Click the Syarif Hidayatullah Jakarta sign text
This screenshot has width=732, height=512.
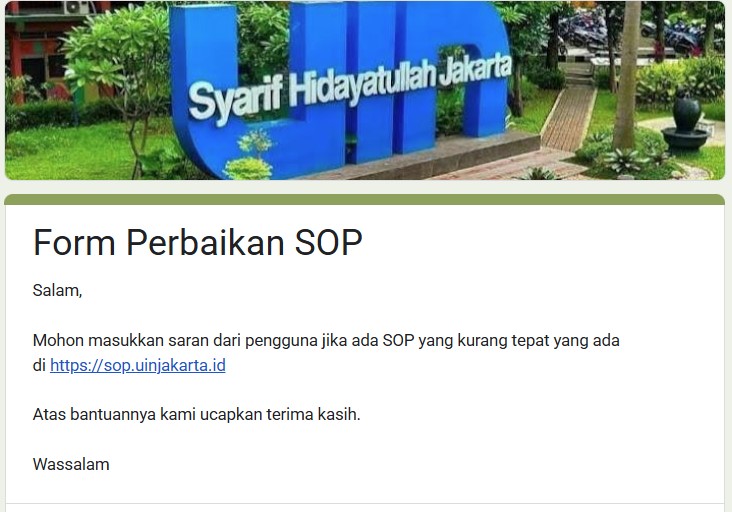(x=350, y=89)
